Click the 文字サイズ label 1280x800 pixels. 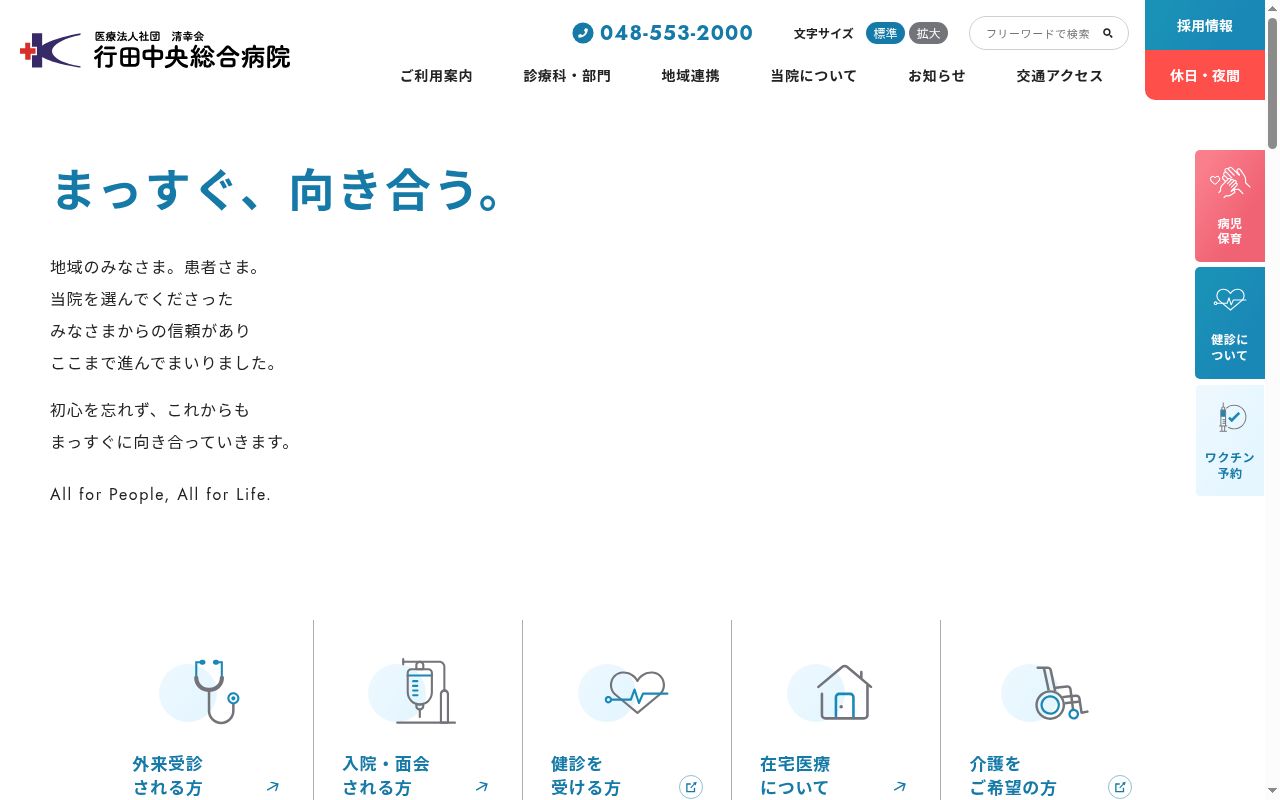[823, 34]
